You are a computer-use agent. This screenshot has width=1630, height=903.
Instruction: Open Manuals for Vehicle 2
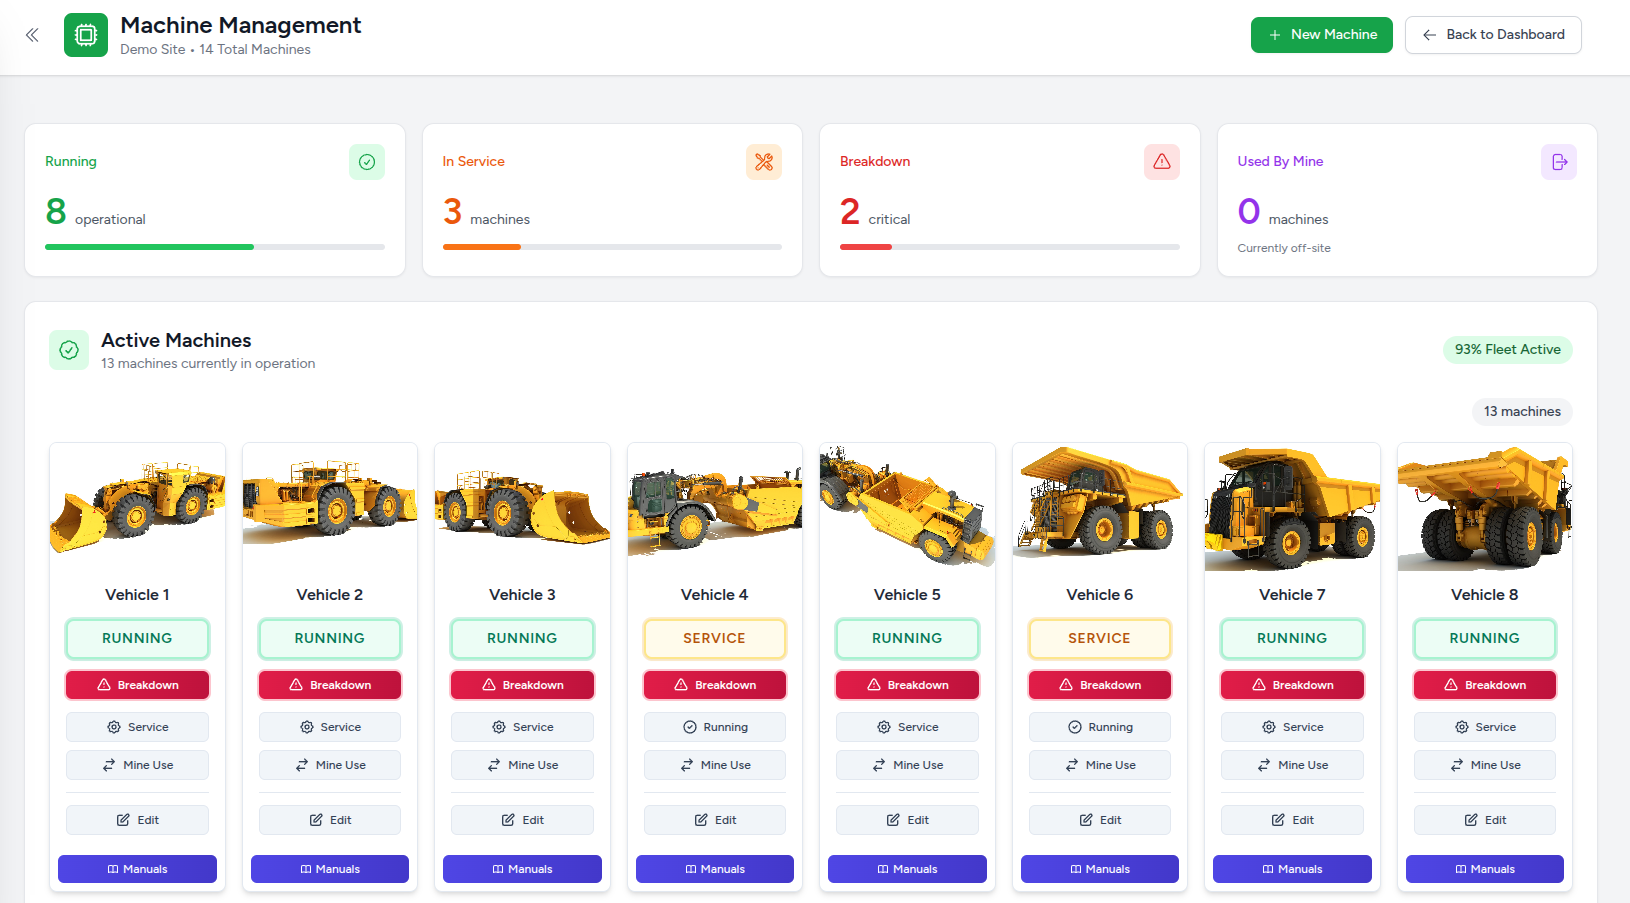pos(329,869)
